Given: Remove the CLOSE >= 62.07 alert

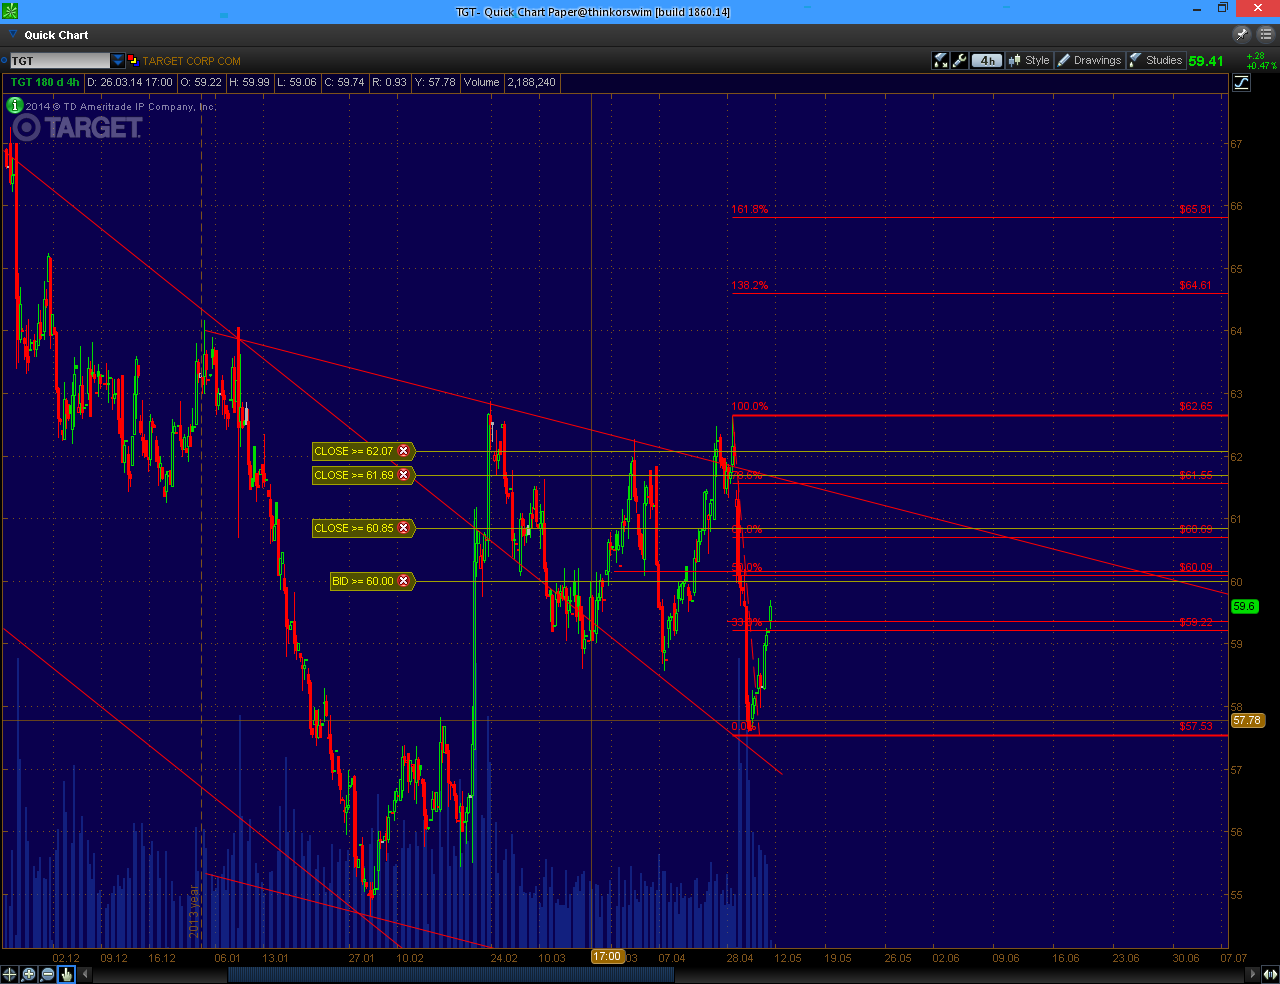Looking at the screenshot, I should point(404,451).
